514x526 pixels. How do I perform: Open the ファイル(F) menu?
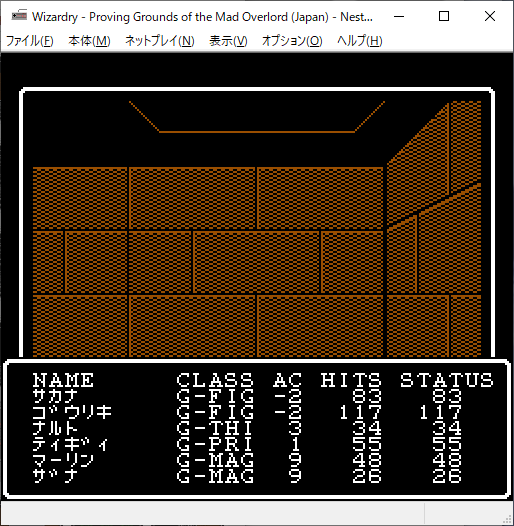30,41
